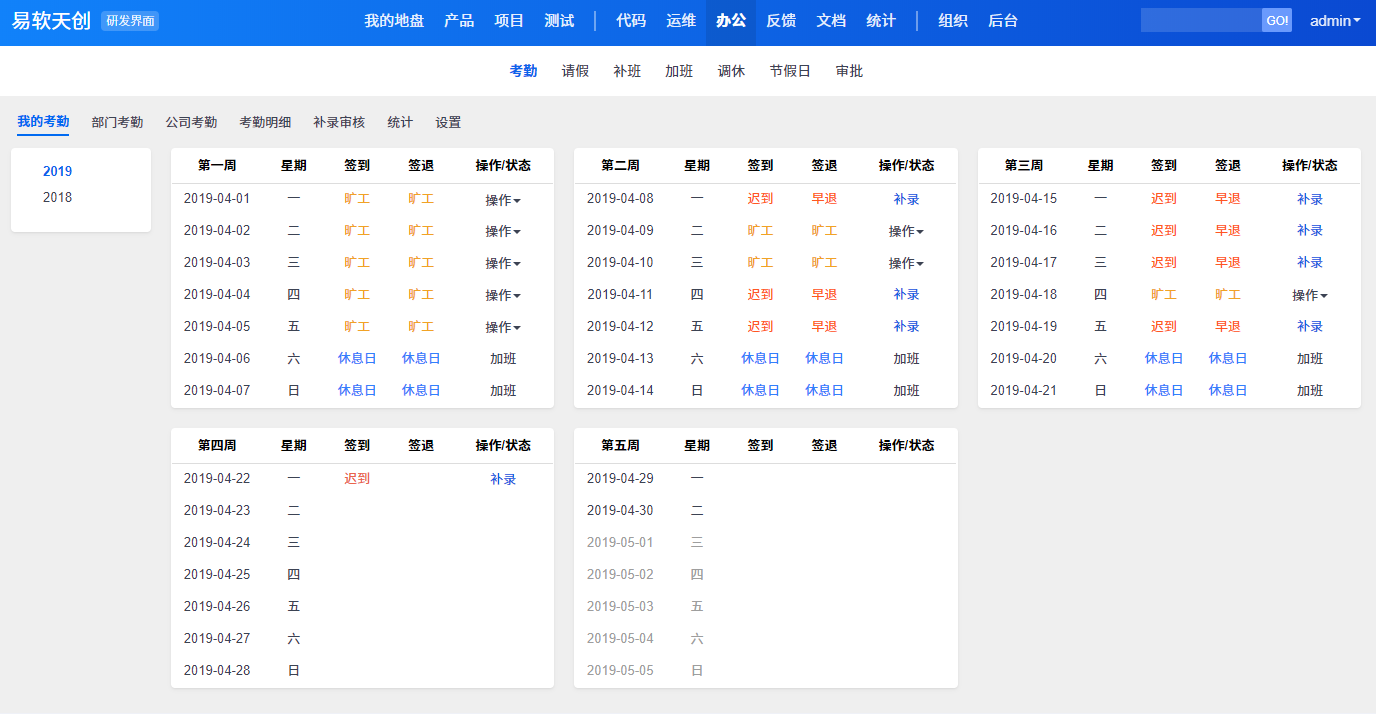Screen dimensions: 1376x716
Task: Open 项目 in main navigation
Action: click(509, 21)
